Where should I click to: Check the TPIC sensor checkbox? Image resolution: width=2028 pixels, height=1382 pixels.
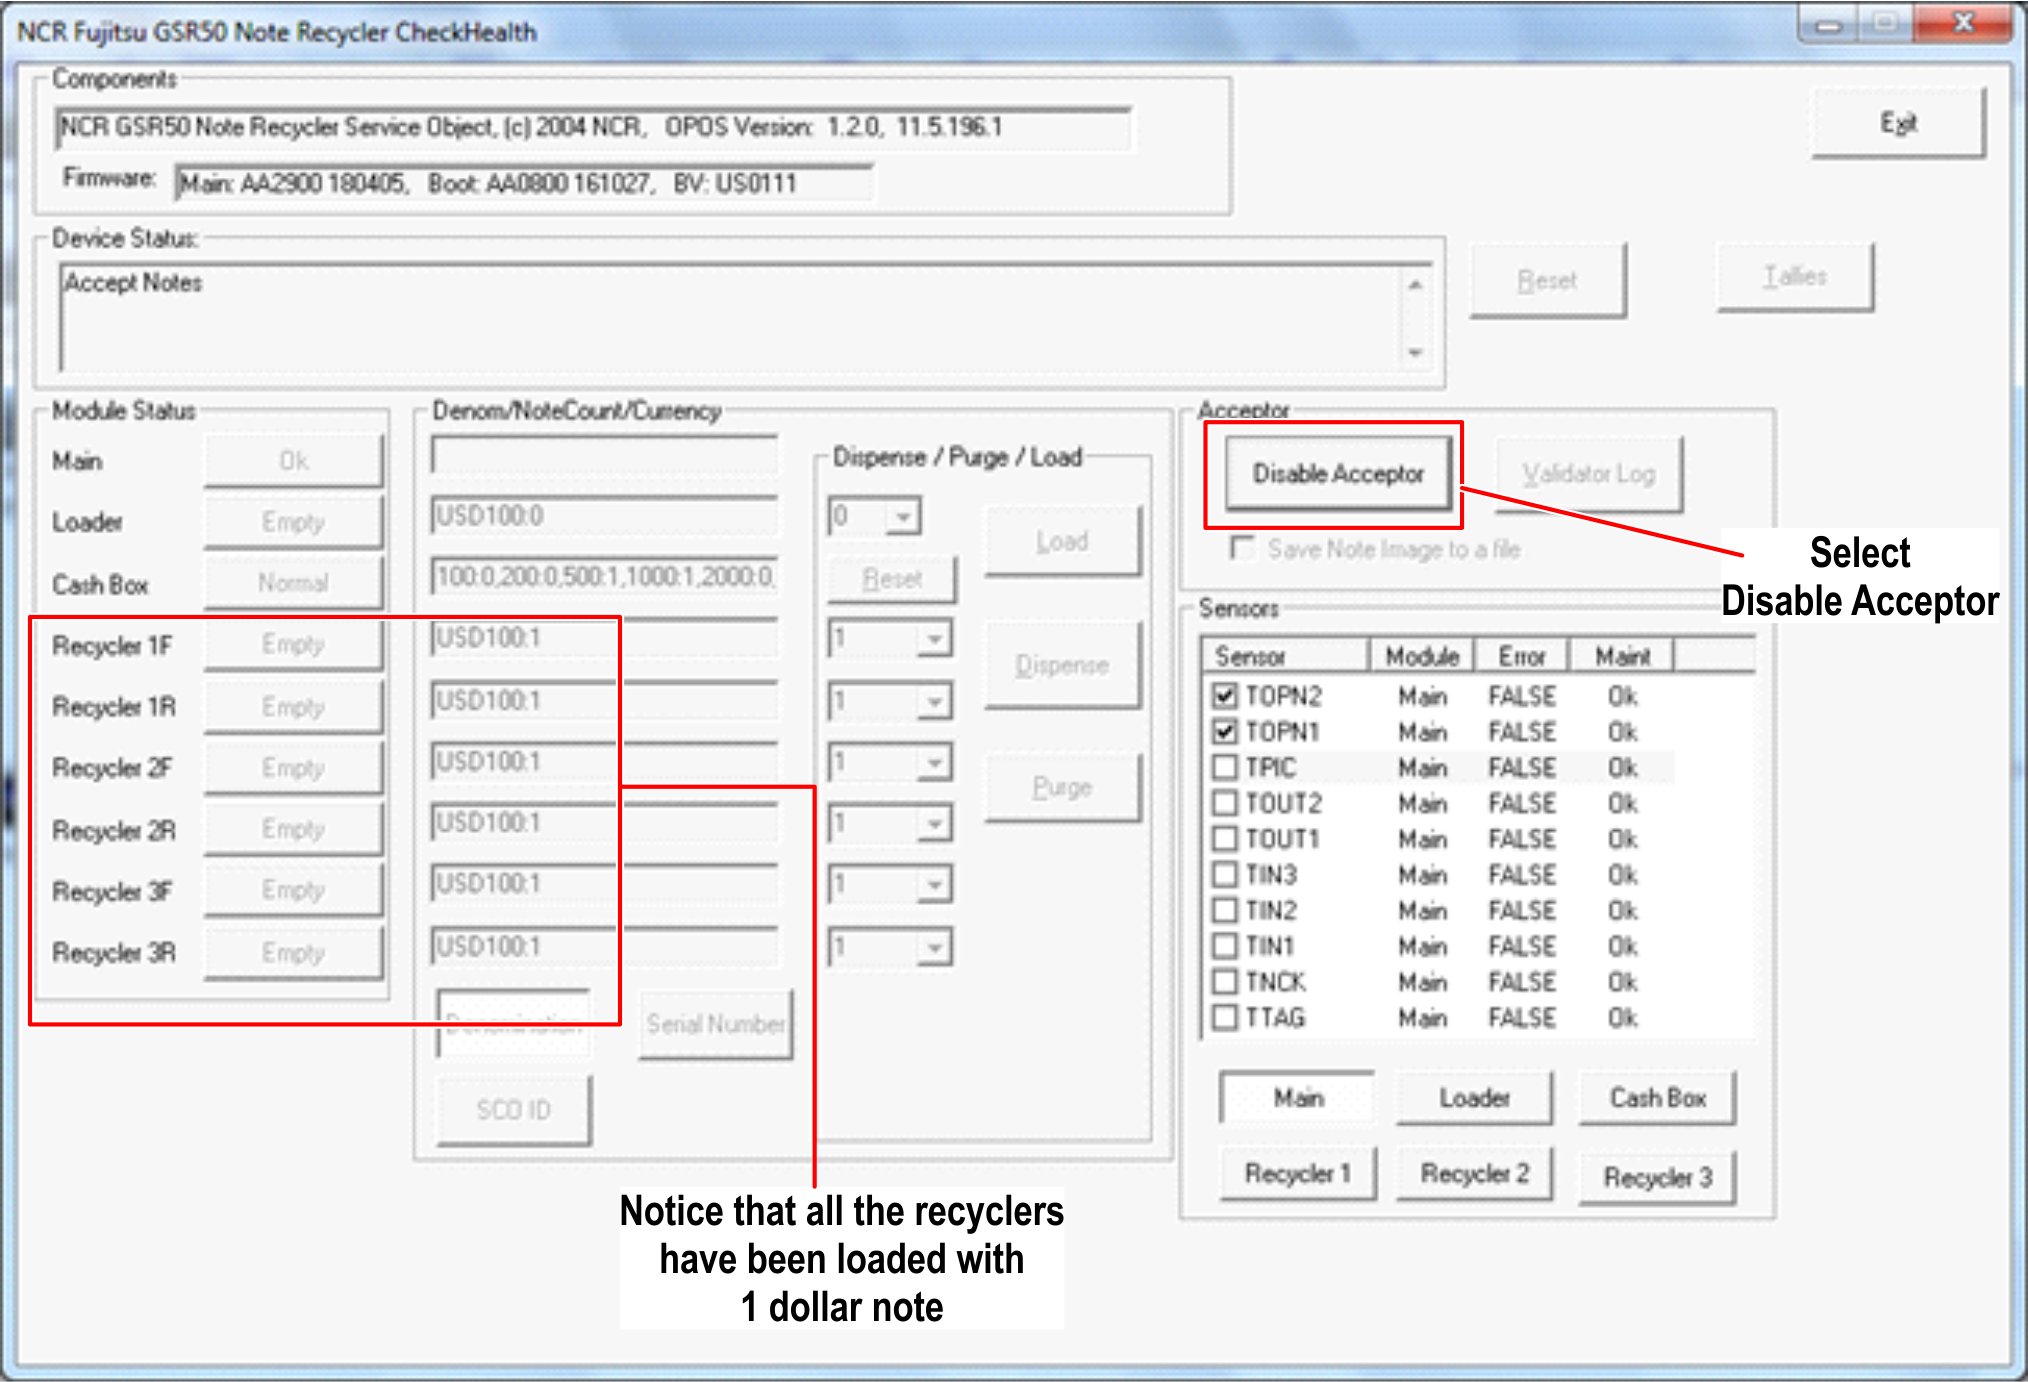[x=1224, y=767]
